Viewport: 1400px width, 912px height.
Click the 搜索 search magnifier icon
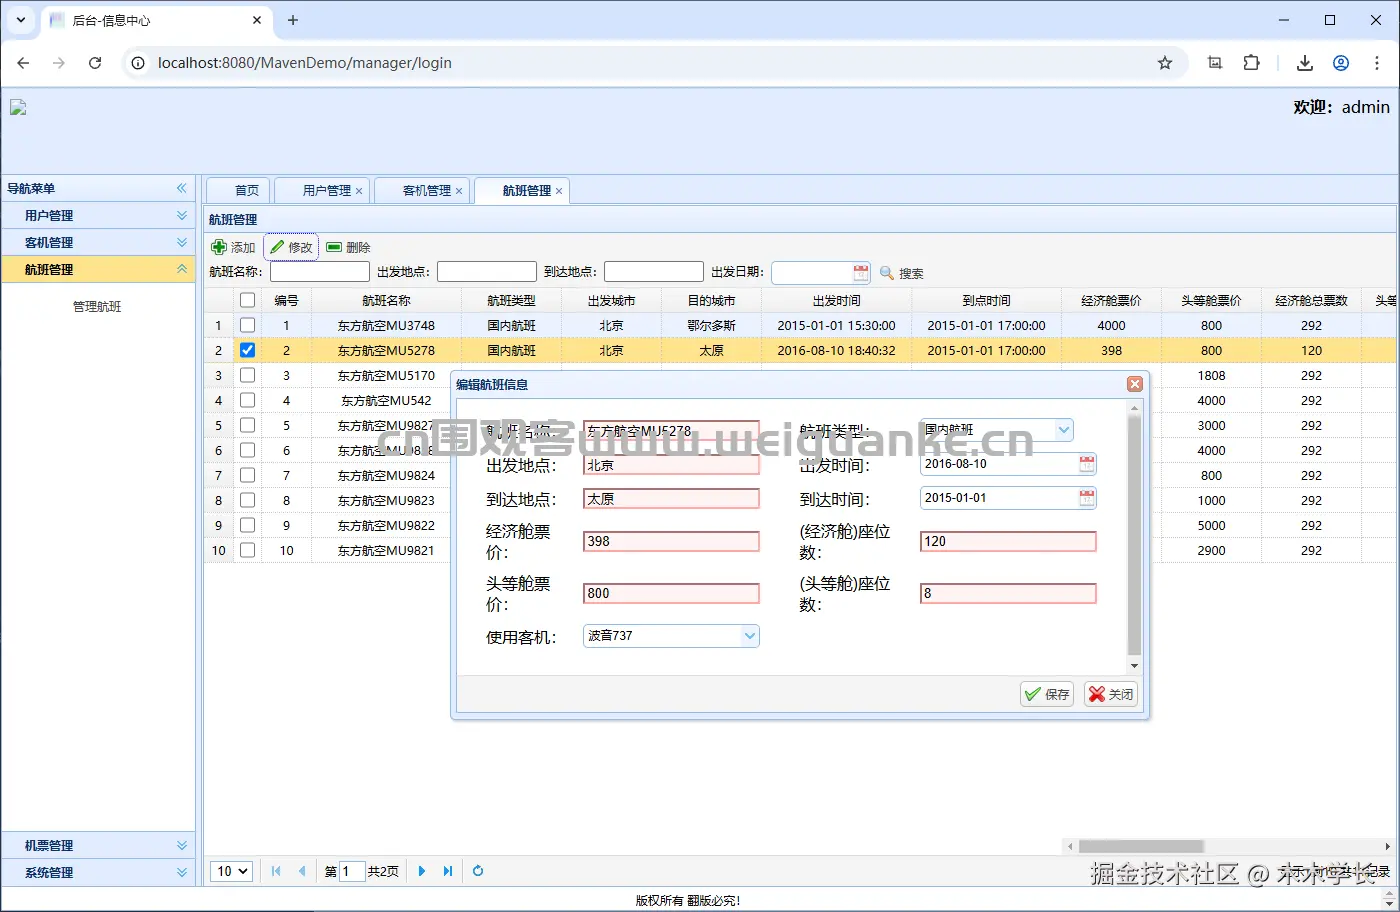coord(886,272)
